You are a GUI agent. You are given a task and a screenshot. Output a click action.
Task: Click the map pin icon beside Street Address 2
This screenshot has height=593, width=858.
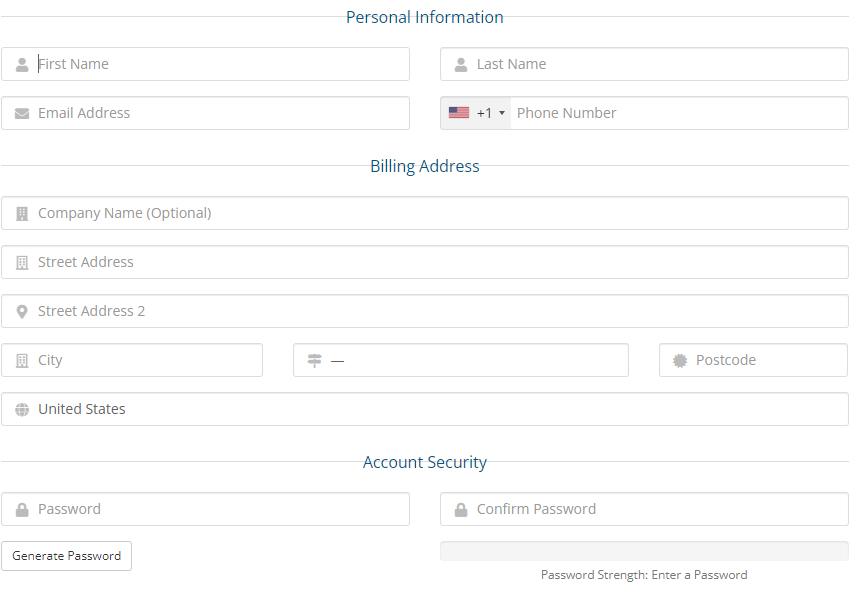(22, 311)
